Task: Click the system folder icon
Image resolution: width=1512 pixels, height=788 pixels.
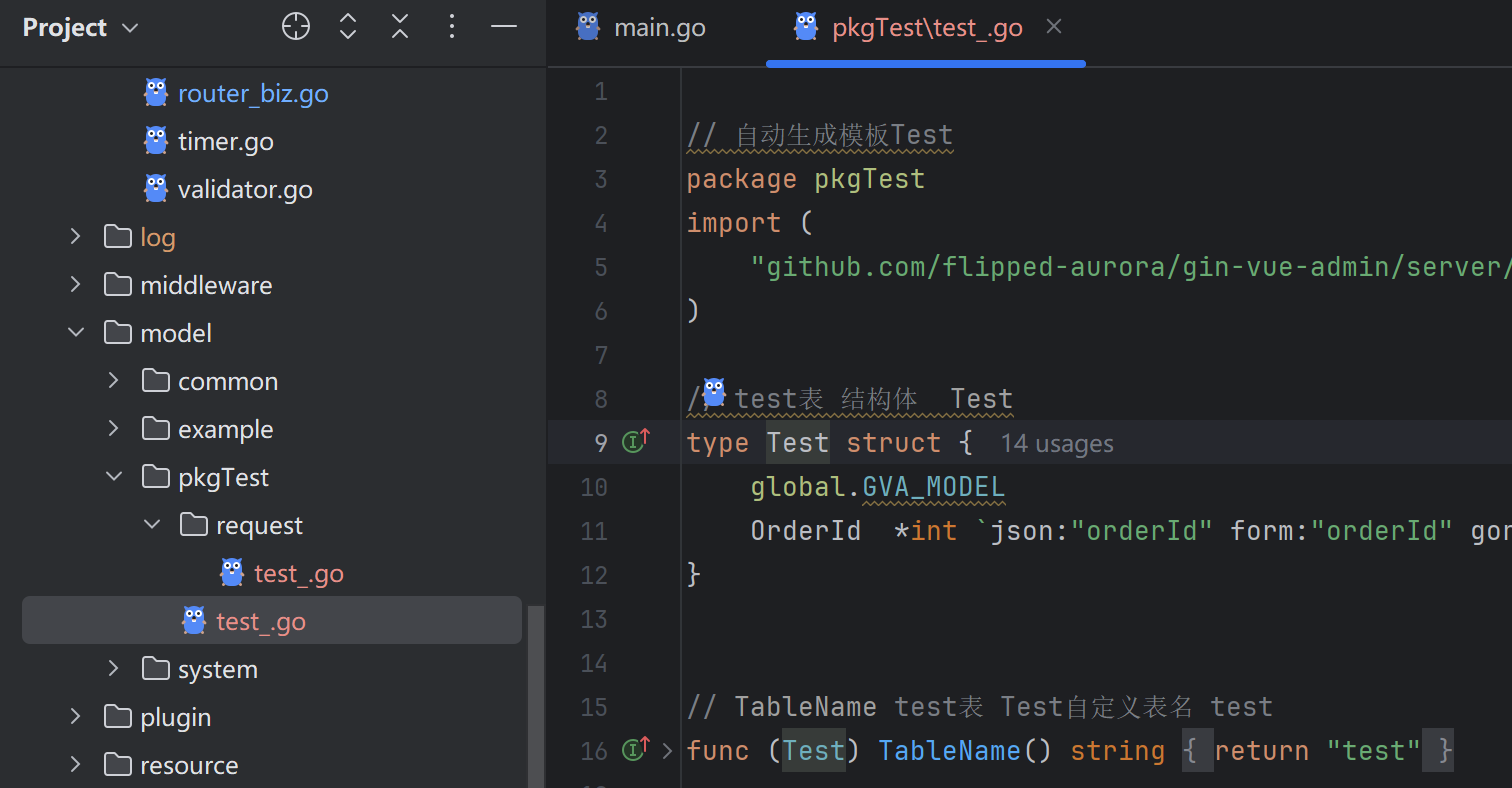Action: click(x=156, y=669)
